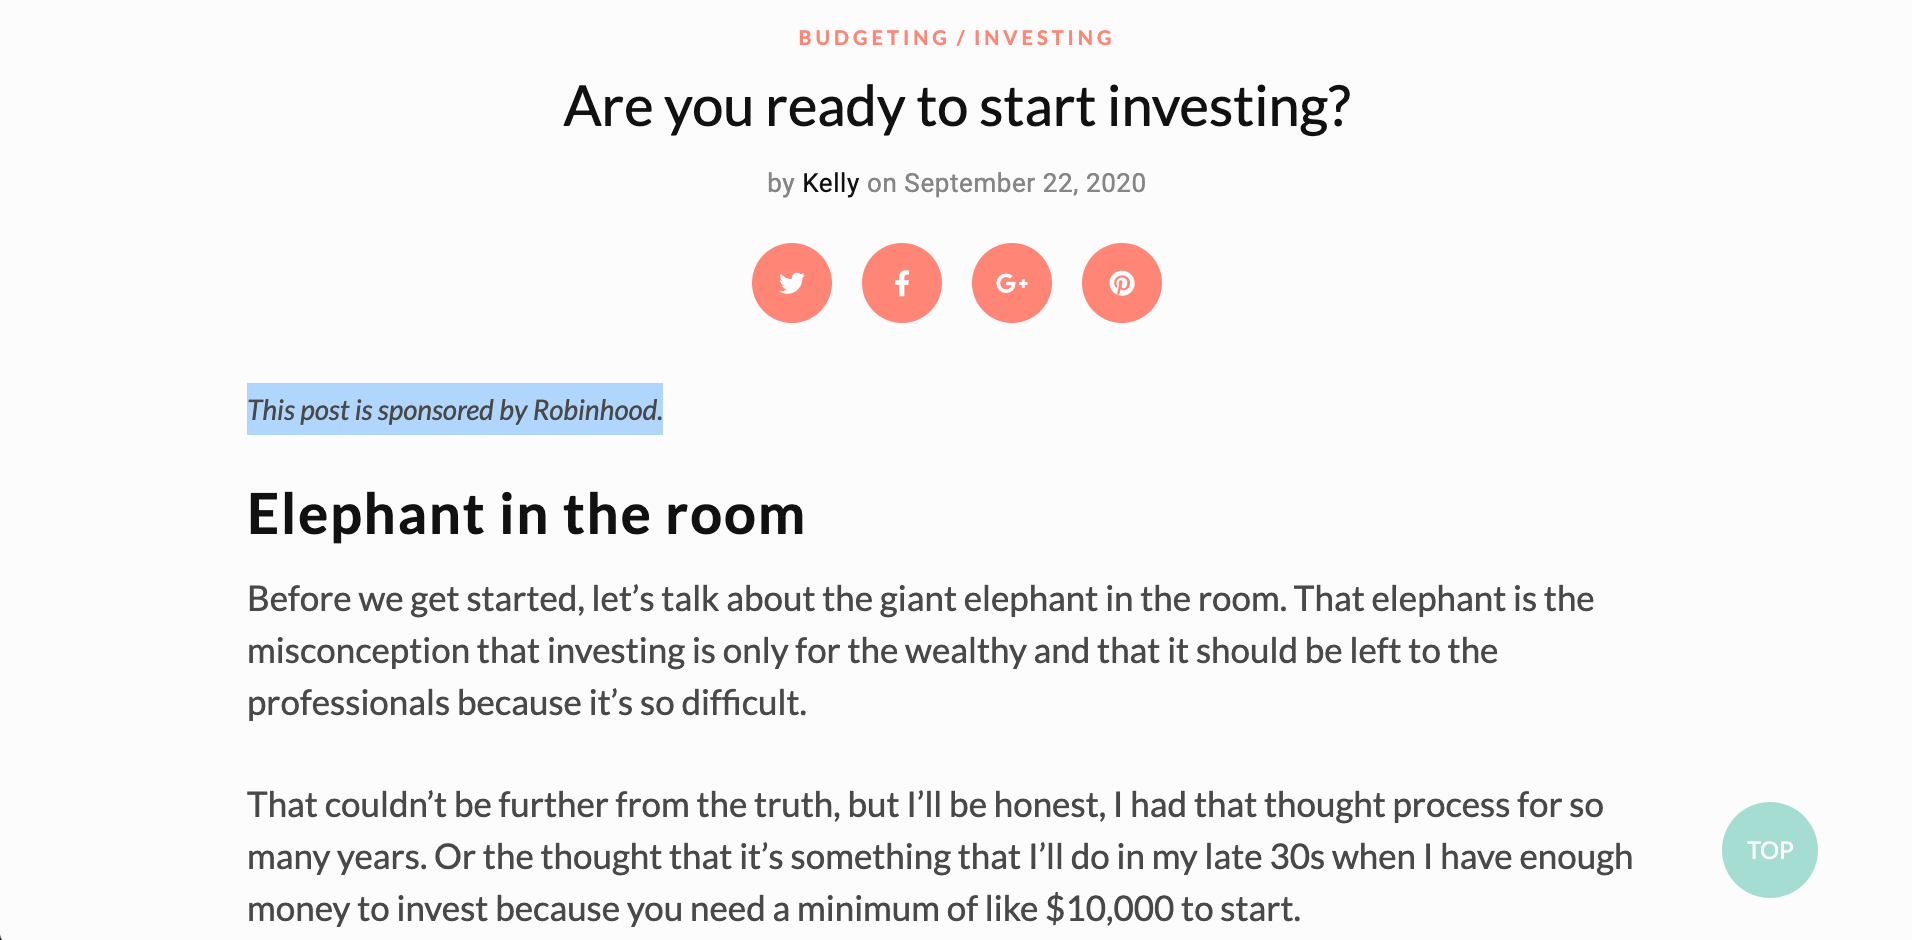The width and height of the screenshot is (1912, 940).
Task: Pin the article with Pinterest icon
Action: [x=1121, y=283]
